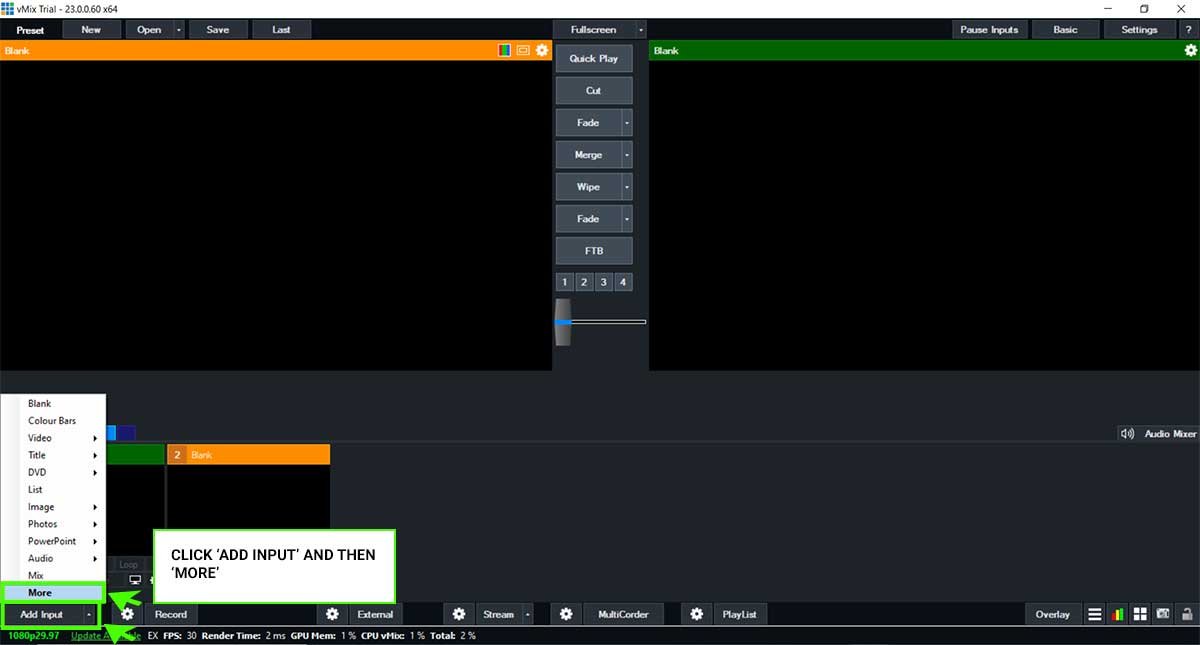
Task: Click the Settings button
Action: (1139, 30)
